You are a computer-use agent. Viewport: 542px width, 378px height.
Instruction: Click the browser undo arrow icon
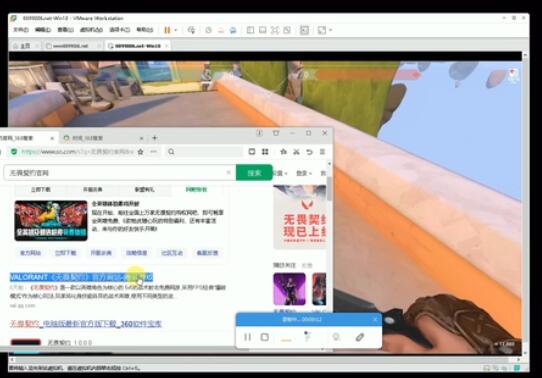click(309, 152)
